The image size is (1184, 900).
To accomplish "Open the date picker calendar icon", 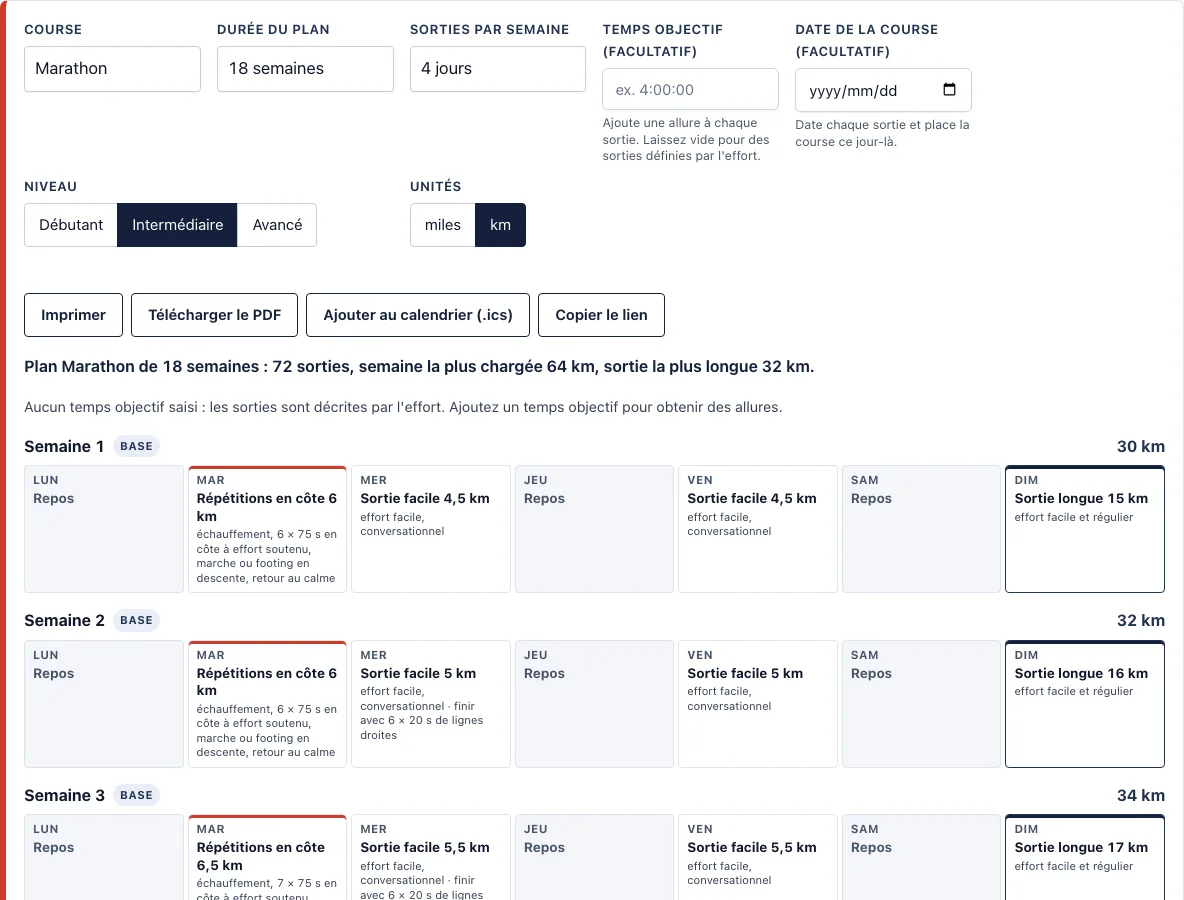I will (949, 90).
